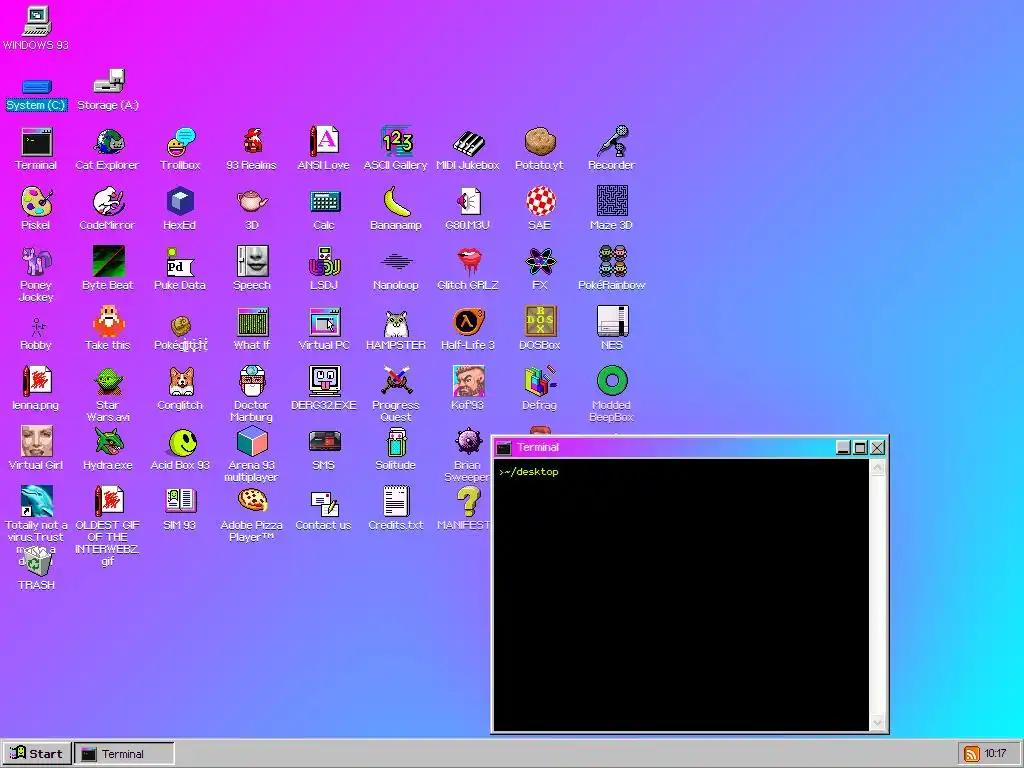Launch the Doctor Marburg icon
The height and width of the screenshot is (768, 1024).
coord(252,382)
